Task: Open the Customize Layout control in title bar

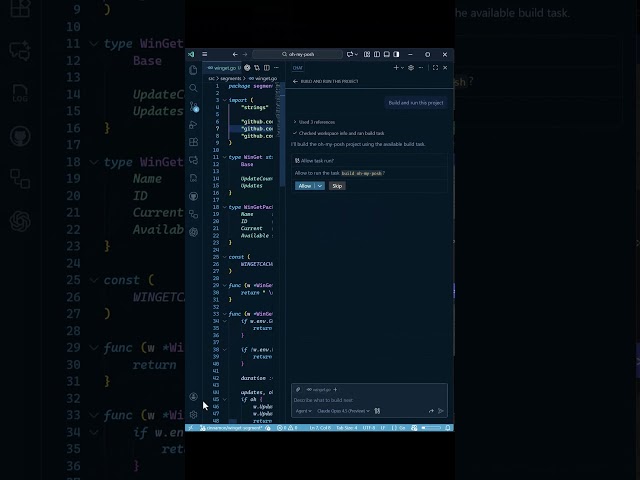Action: tap(367, 54)
